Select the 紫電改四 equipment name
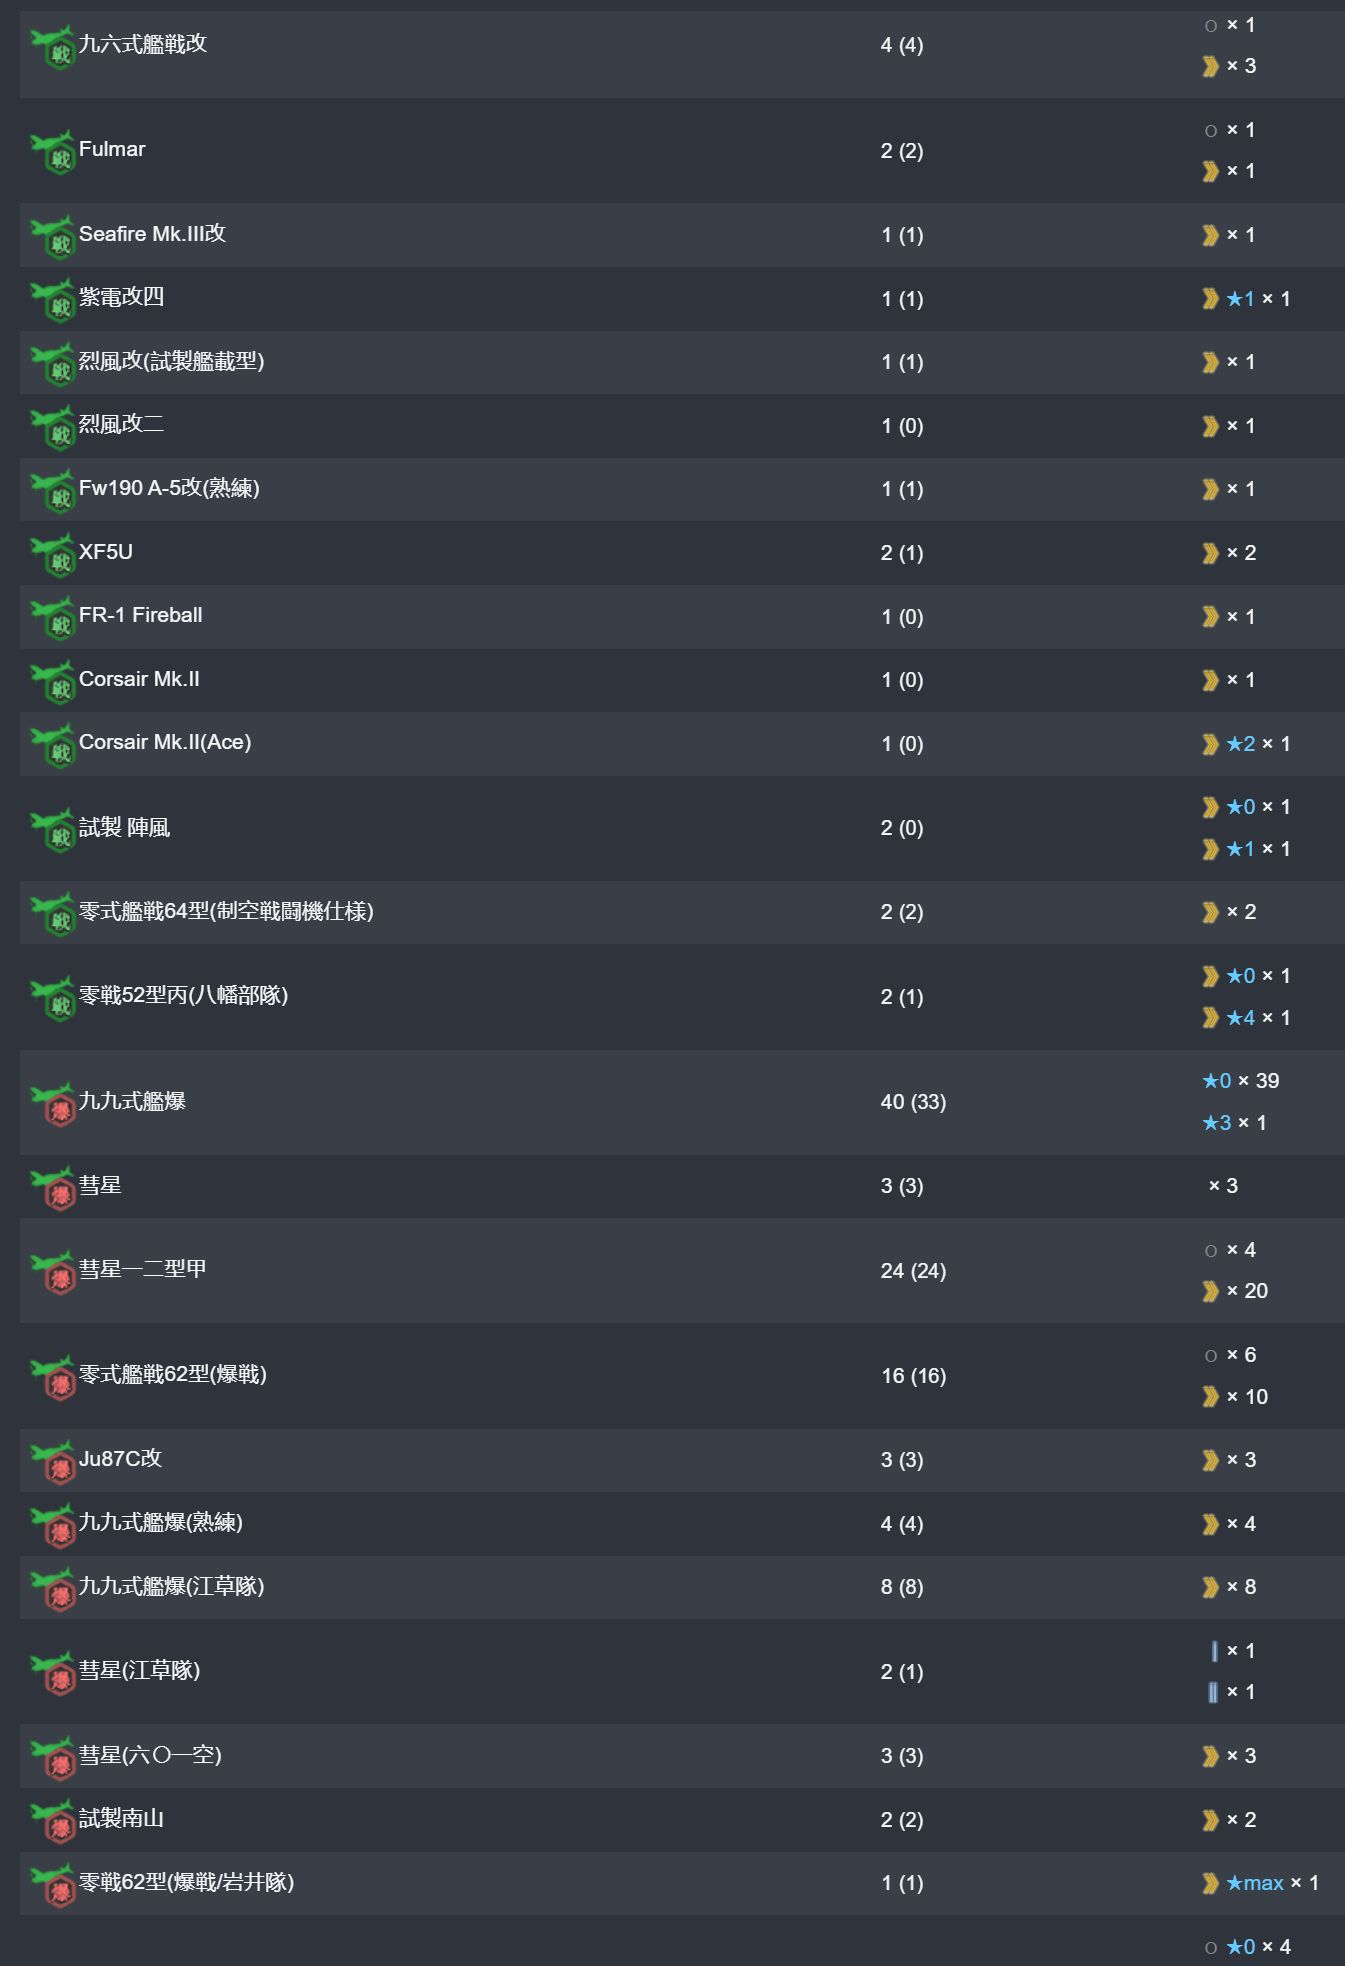1345x1966 pixels. coord(121,297)
